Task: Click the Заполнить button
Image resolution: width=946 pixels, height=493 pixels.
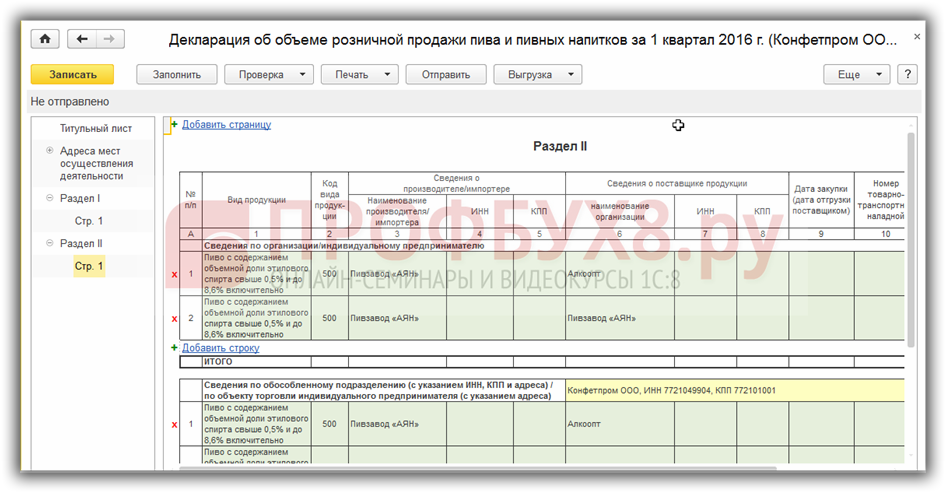Action: click(176, 74)
